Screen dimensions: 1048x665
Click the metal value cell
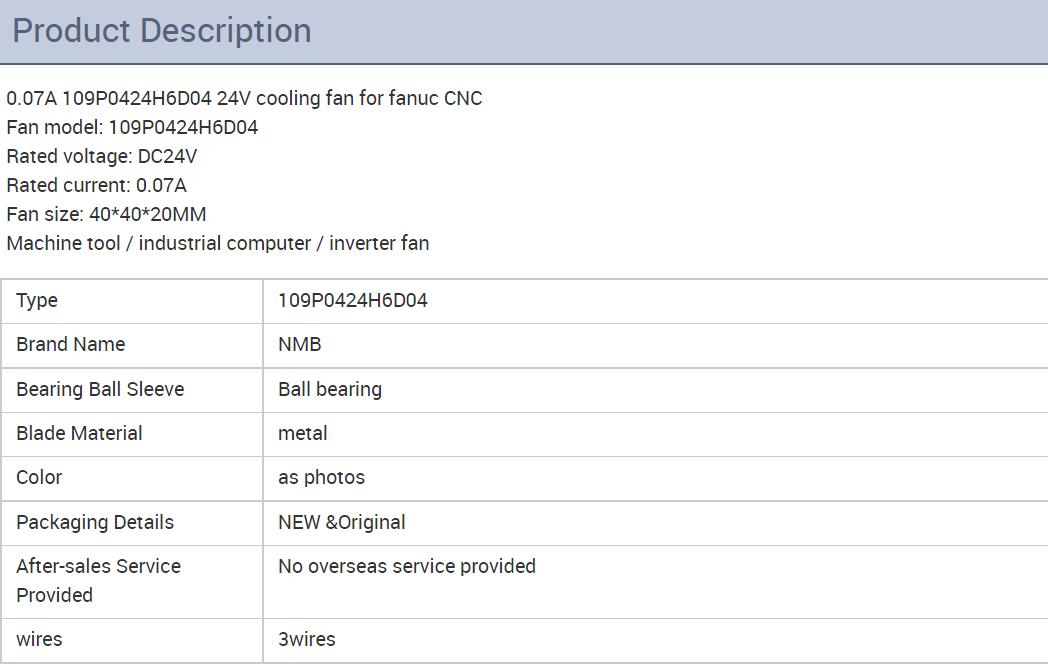(302, 433)
